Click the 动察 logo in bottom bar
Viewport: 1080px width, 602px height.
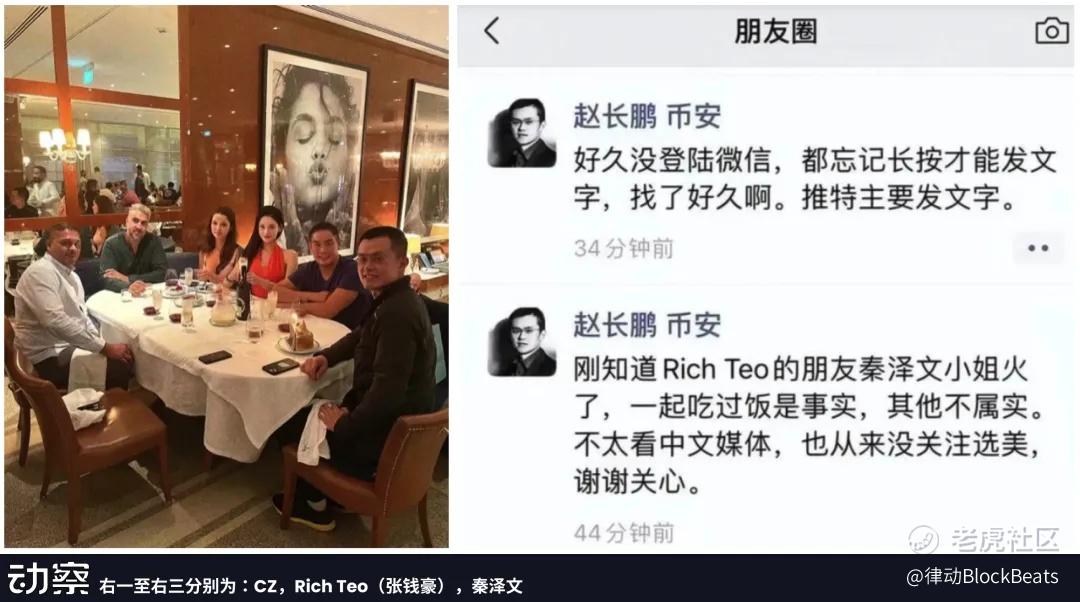coord(48,578)
